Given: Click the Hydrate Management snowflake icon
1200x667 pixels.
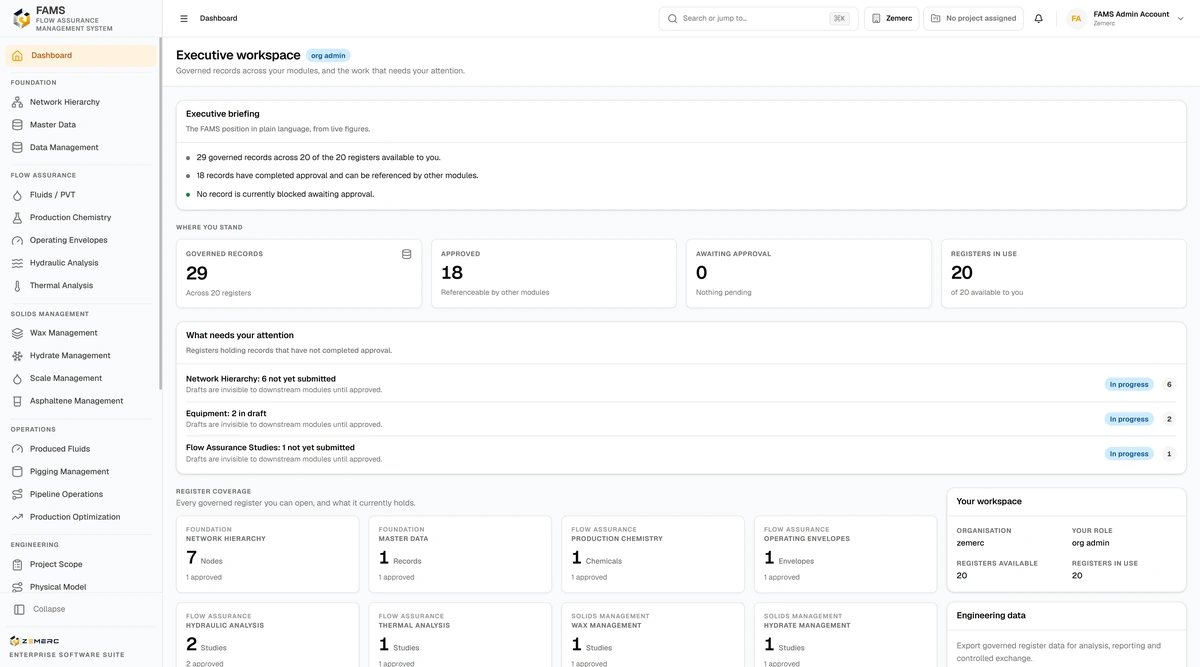Looking at the screenshot, I should tap(17, 356).
